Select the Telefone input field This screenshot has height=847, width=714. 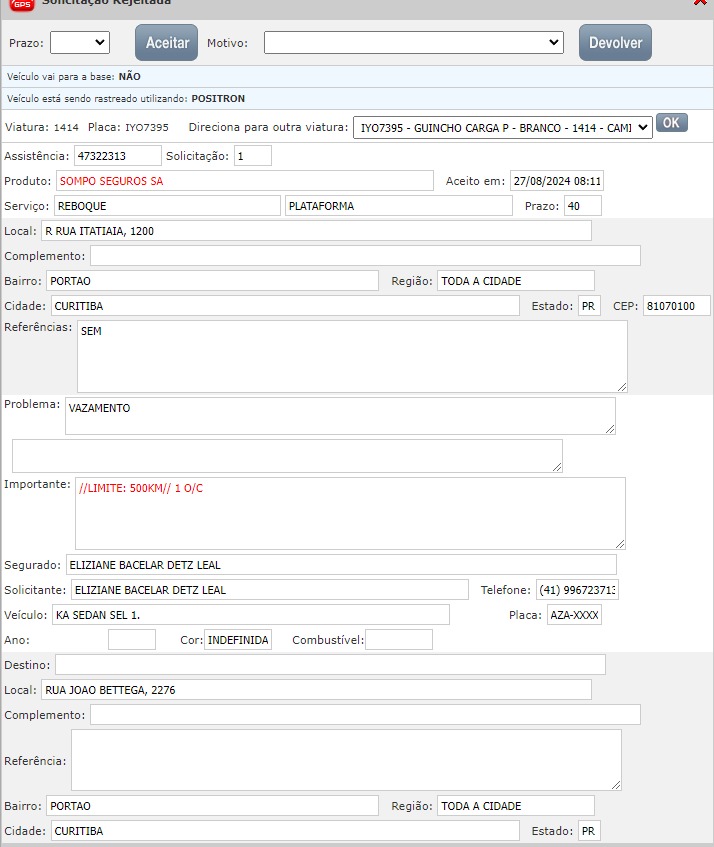tap(577, 590)
